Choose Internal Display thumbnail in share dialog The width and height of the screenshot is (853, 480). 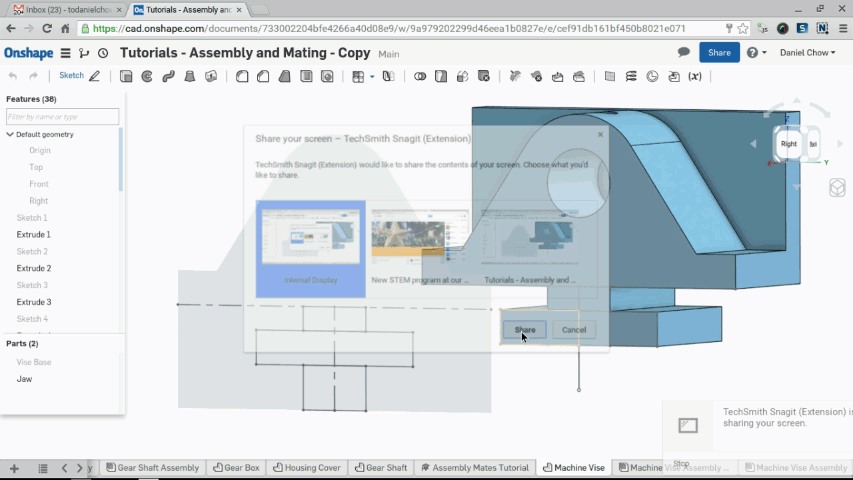(x=311, y=249)
